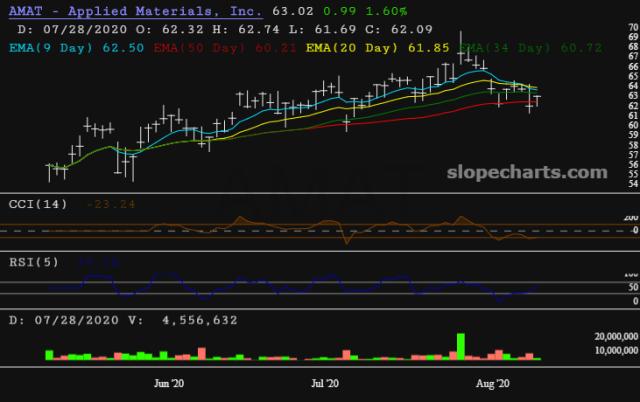The image size is (640, 402).
Task: Click the 54 label on price axis
Action: (632, 184)
